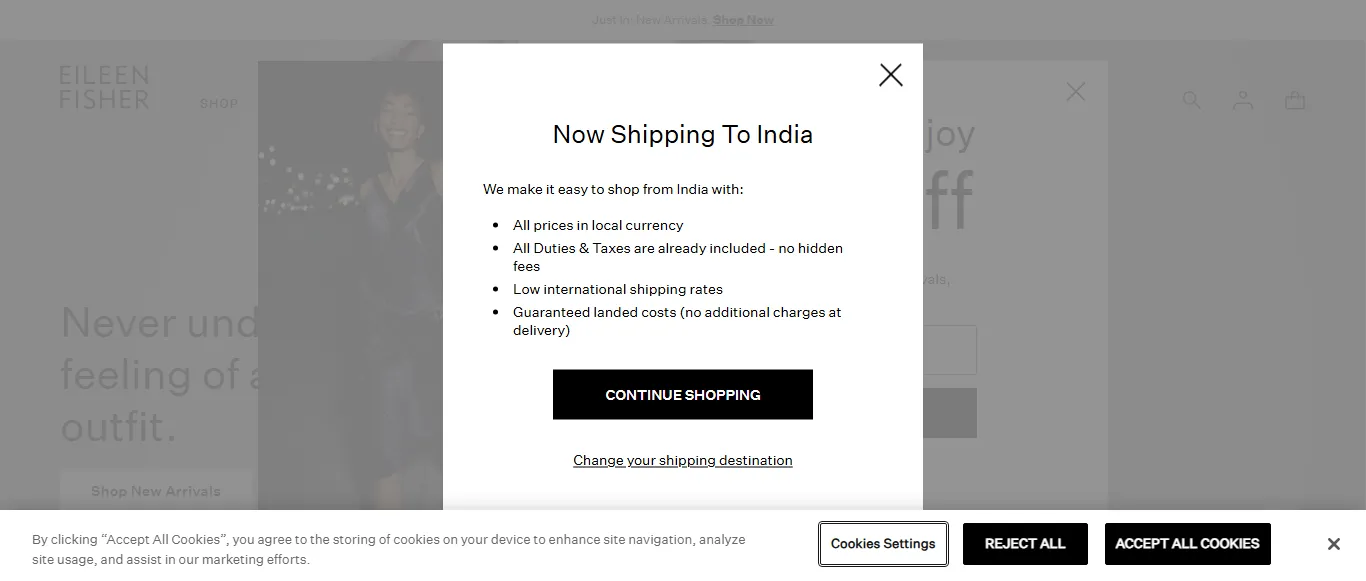The height and width of the screenshot is (581, 1366).
Task: Open the shopping bag icon
Action: coord(1295,100)
